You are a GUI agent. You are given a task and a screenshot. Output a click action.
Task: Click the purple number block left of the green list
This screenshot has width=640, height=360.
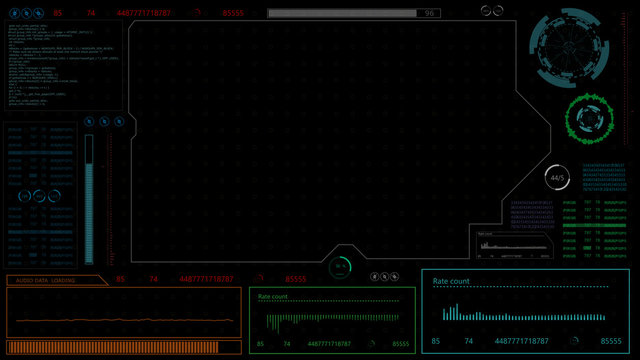(532, 215)
